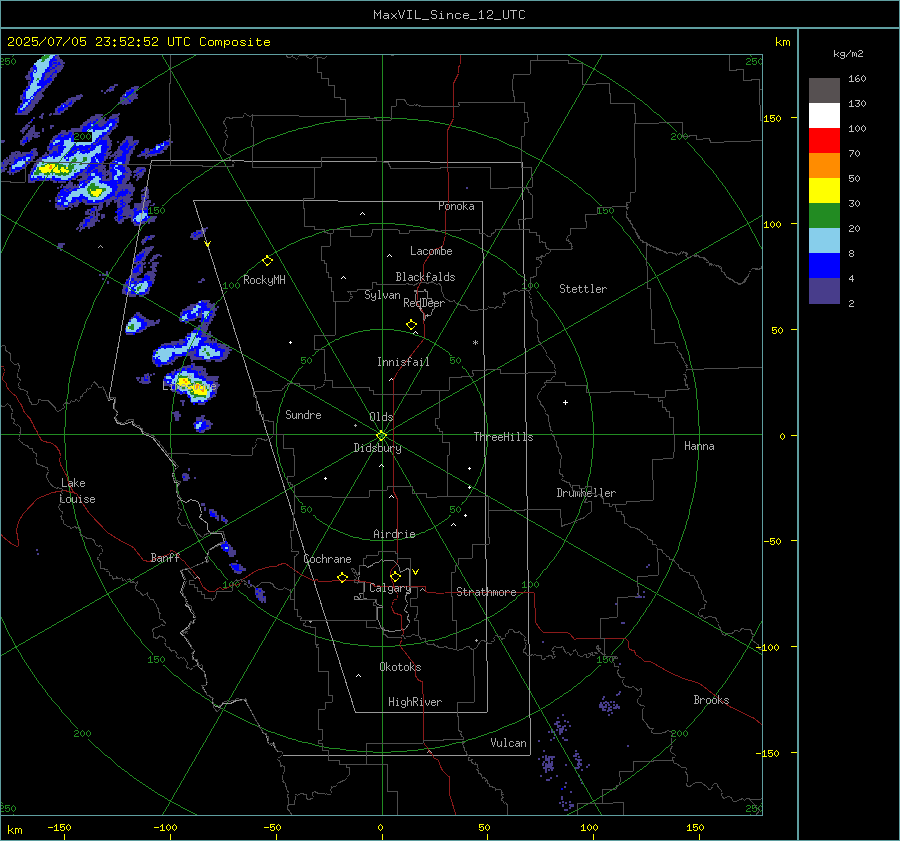Screen dimensions: 900x841
Task: Click the Brooks label
Action: tap(711, 700)
